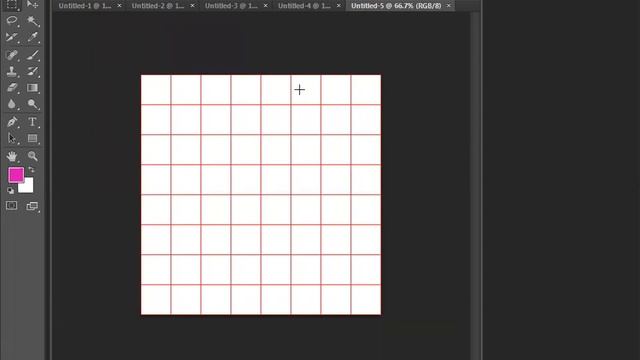Select the Path Selection tool
Image resolution: width=640 pixels, height=360 pixels.
11,138
